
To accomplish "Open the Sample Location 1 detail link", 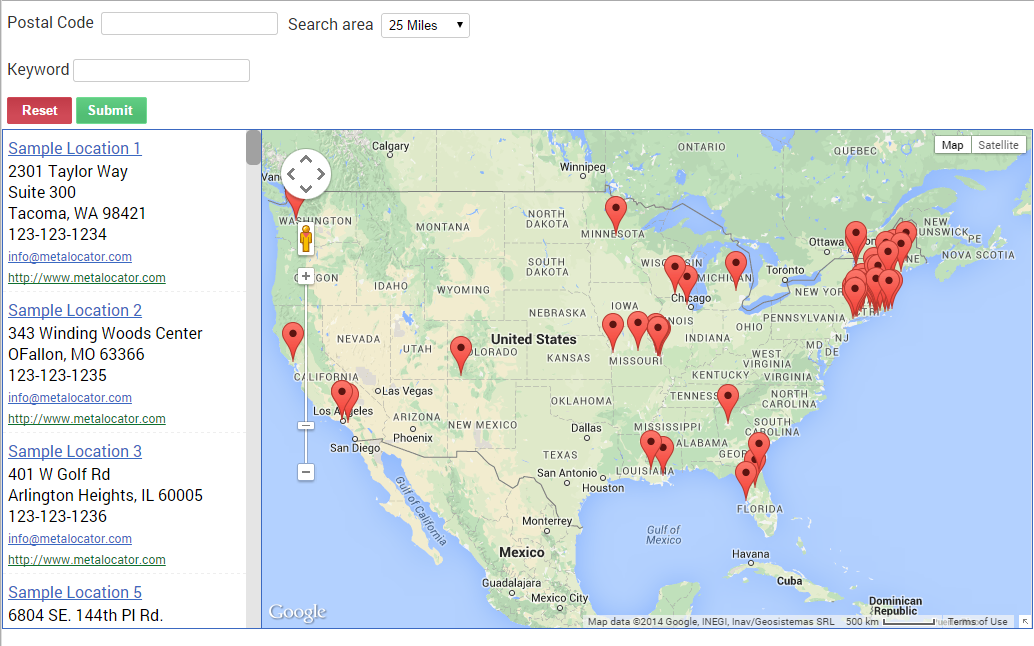I will pyautogui.click(x=74, y=148).
